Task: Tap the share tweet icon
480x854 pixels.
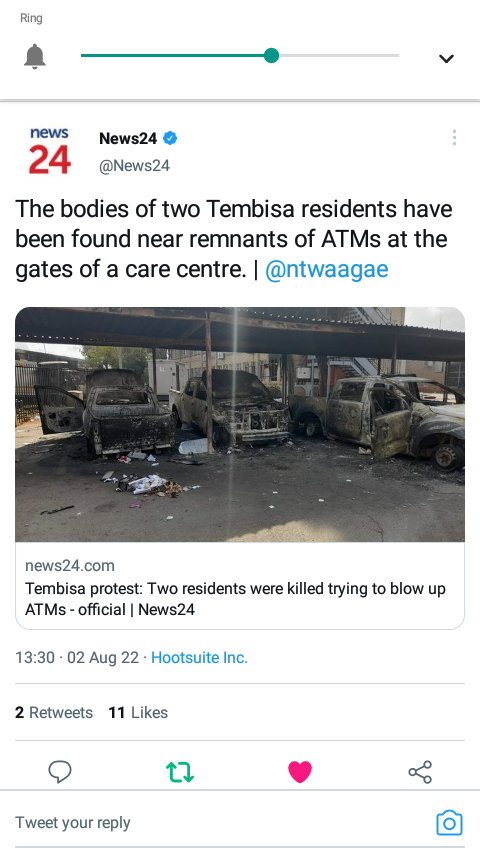Action: click(420, 772)
